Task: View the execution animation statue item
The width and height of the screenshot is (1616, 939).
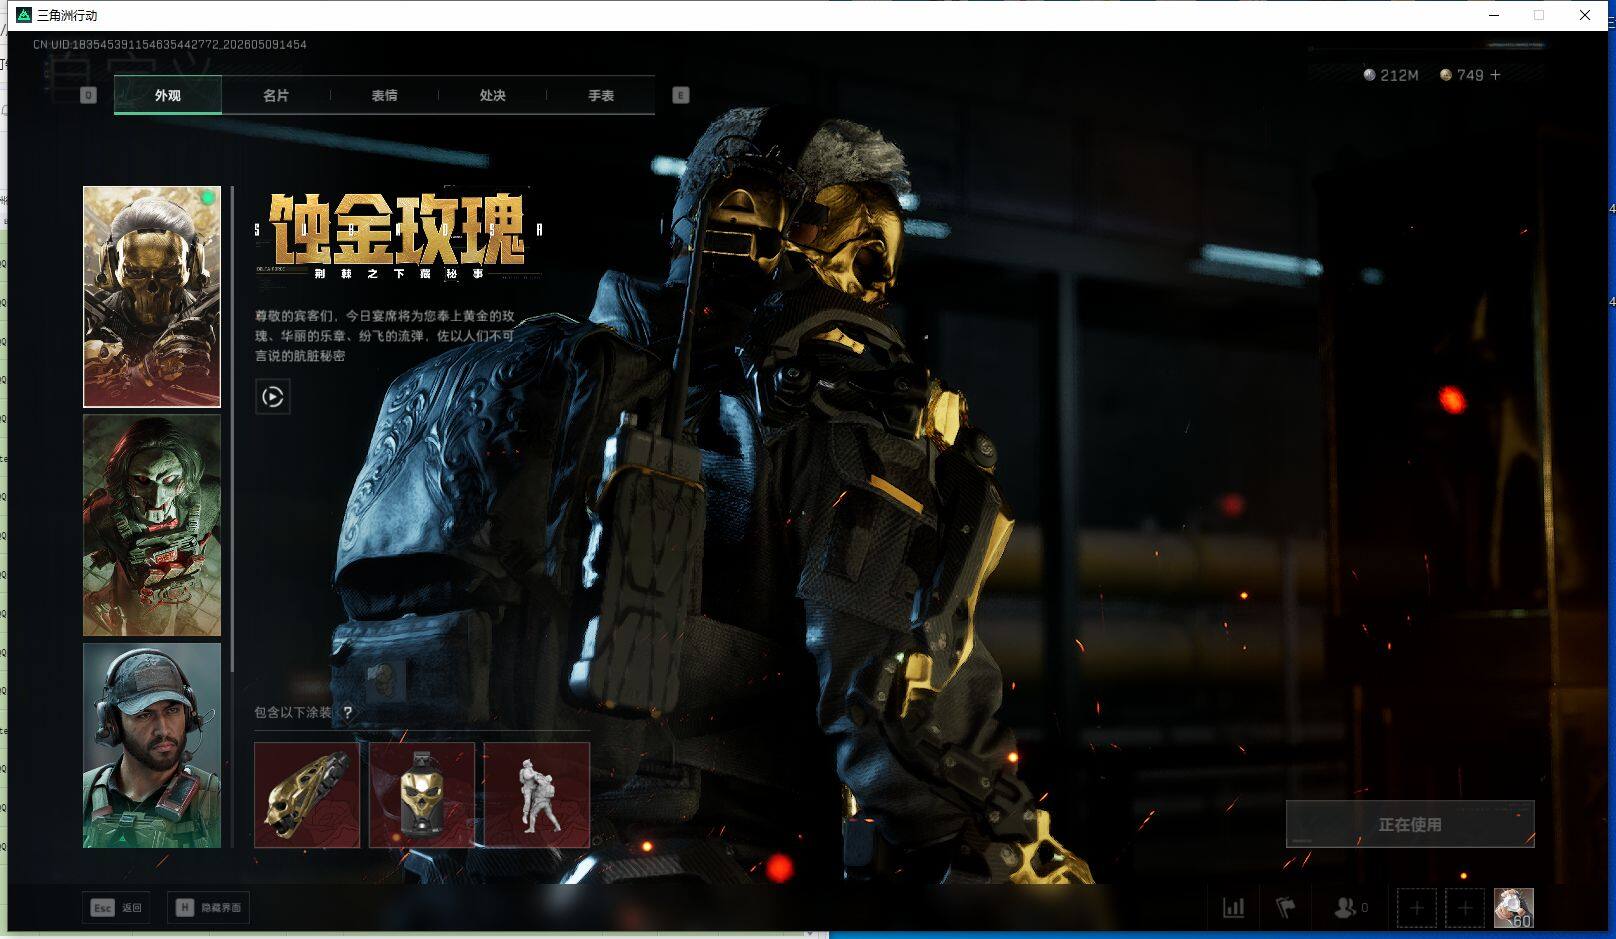Action: [x=537, y=795]
